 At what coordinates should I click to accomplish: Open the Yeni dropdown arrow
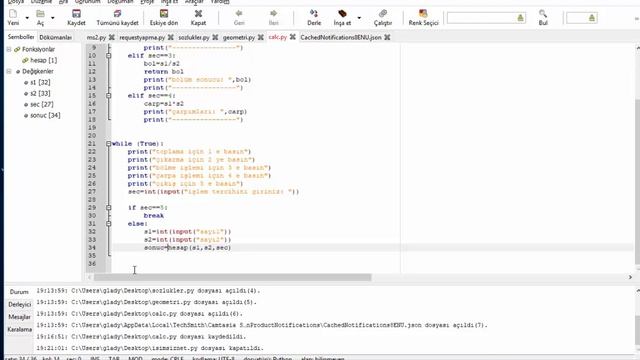(27, 18)
